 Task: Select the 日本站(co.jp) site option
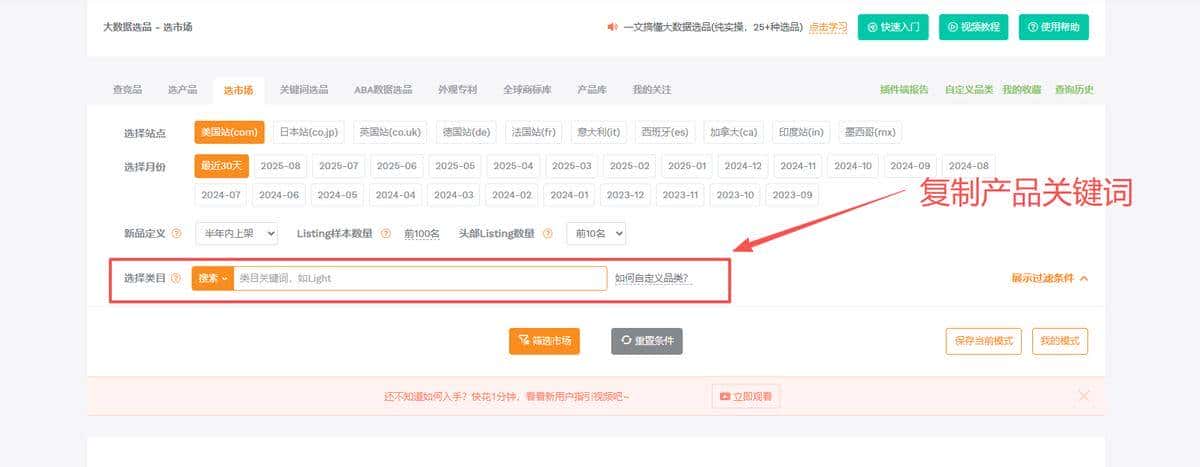pos(308,132)
